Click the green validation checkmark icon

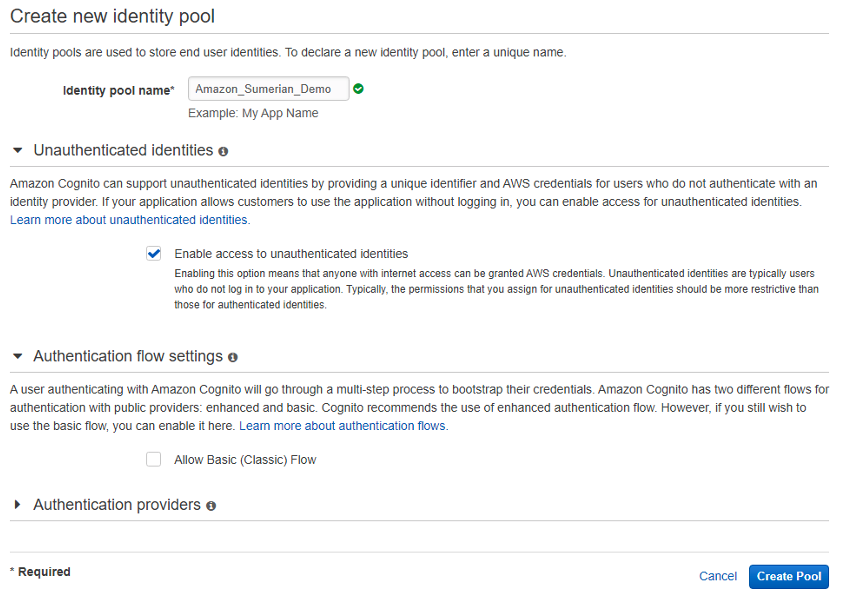359,89
